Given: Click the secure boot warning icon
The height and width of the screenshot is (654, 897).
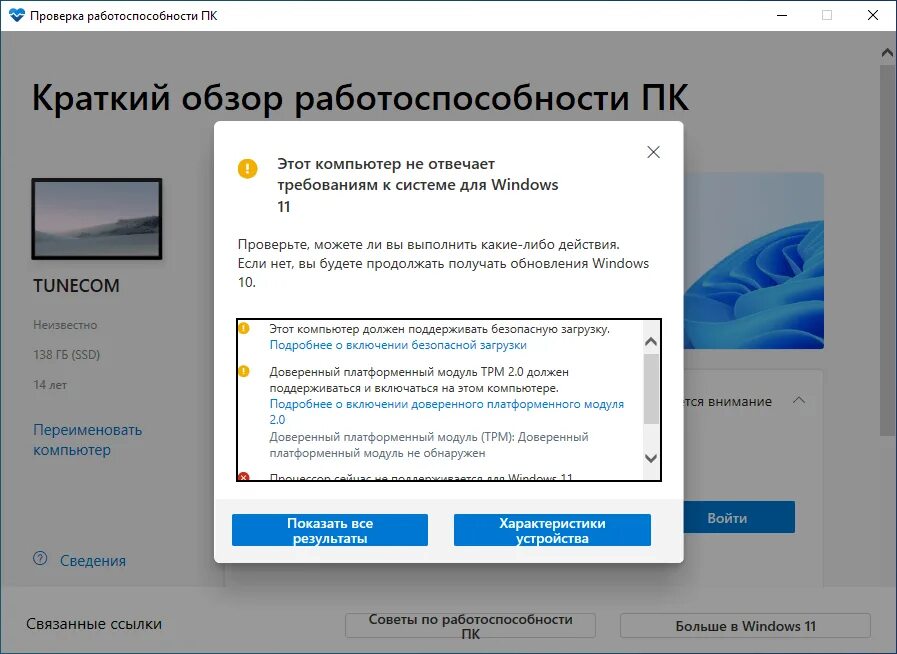Looking at the screenshot, I should (x=244, y=328).
